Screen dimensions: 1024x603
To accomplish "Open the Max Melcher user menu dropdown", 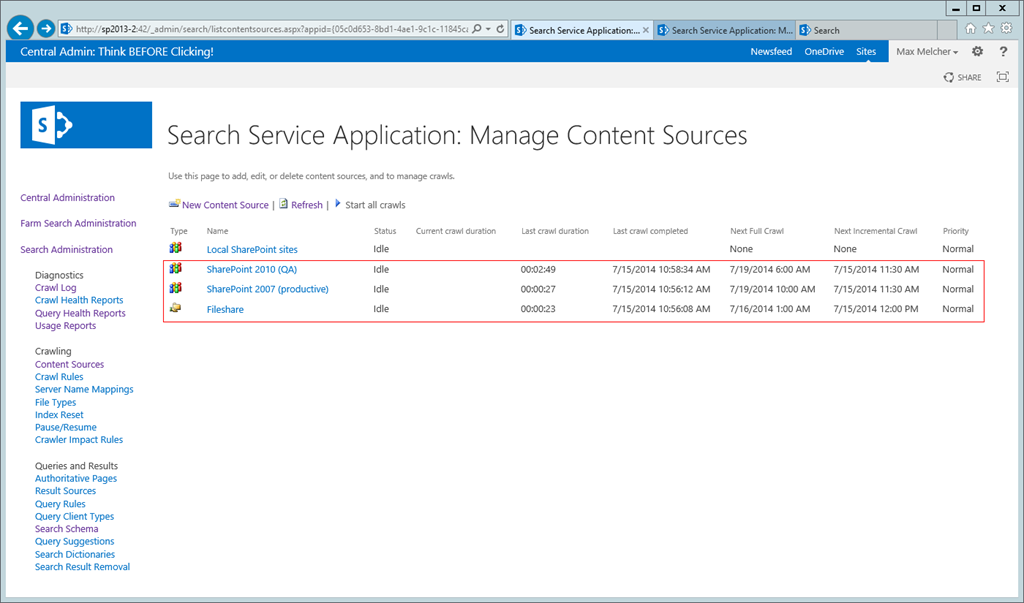I will click(x=927, y=52).
